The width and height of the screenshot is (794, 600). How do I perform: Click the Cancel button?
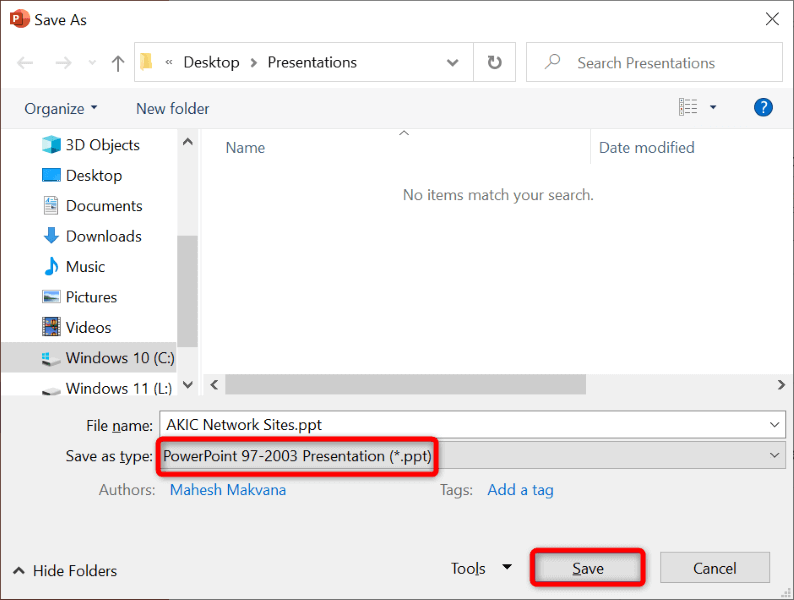click(715, 568)
